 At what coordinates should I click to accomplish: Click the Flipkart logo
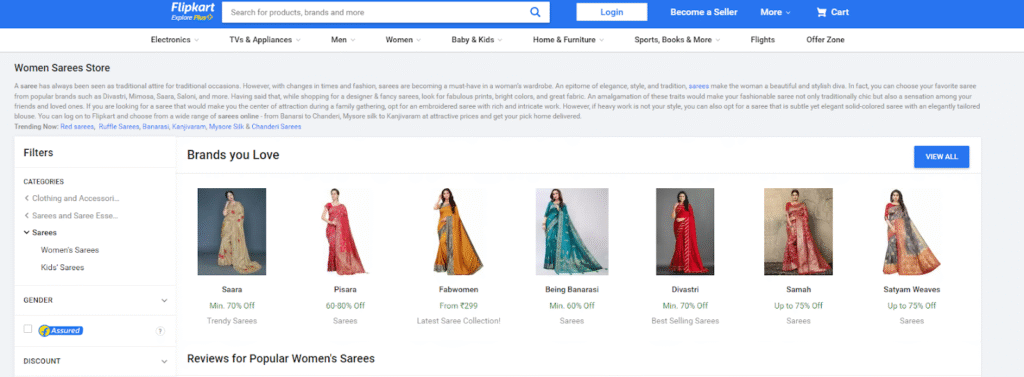[x=192, y=11]
